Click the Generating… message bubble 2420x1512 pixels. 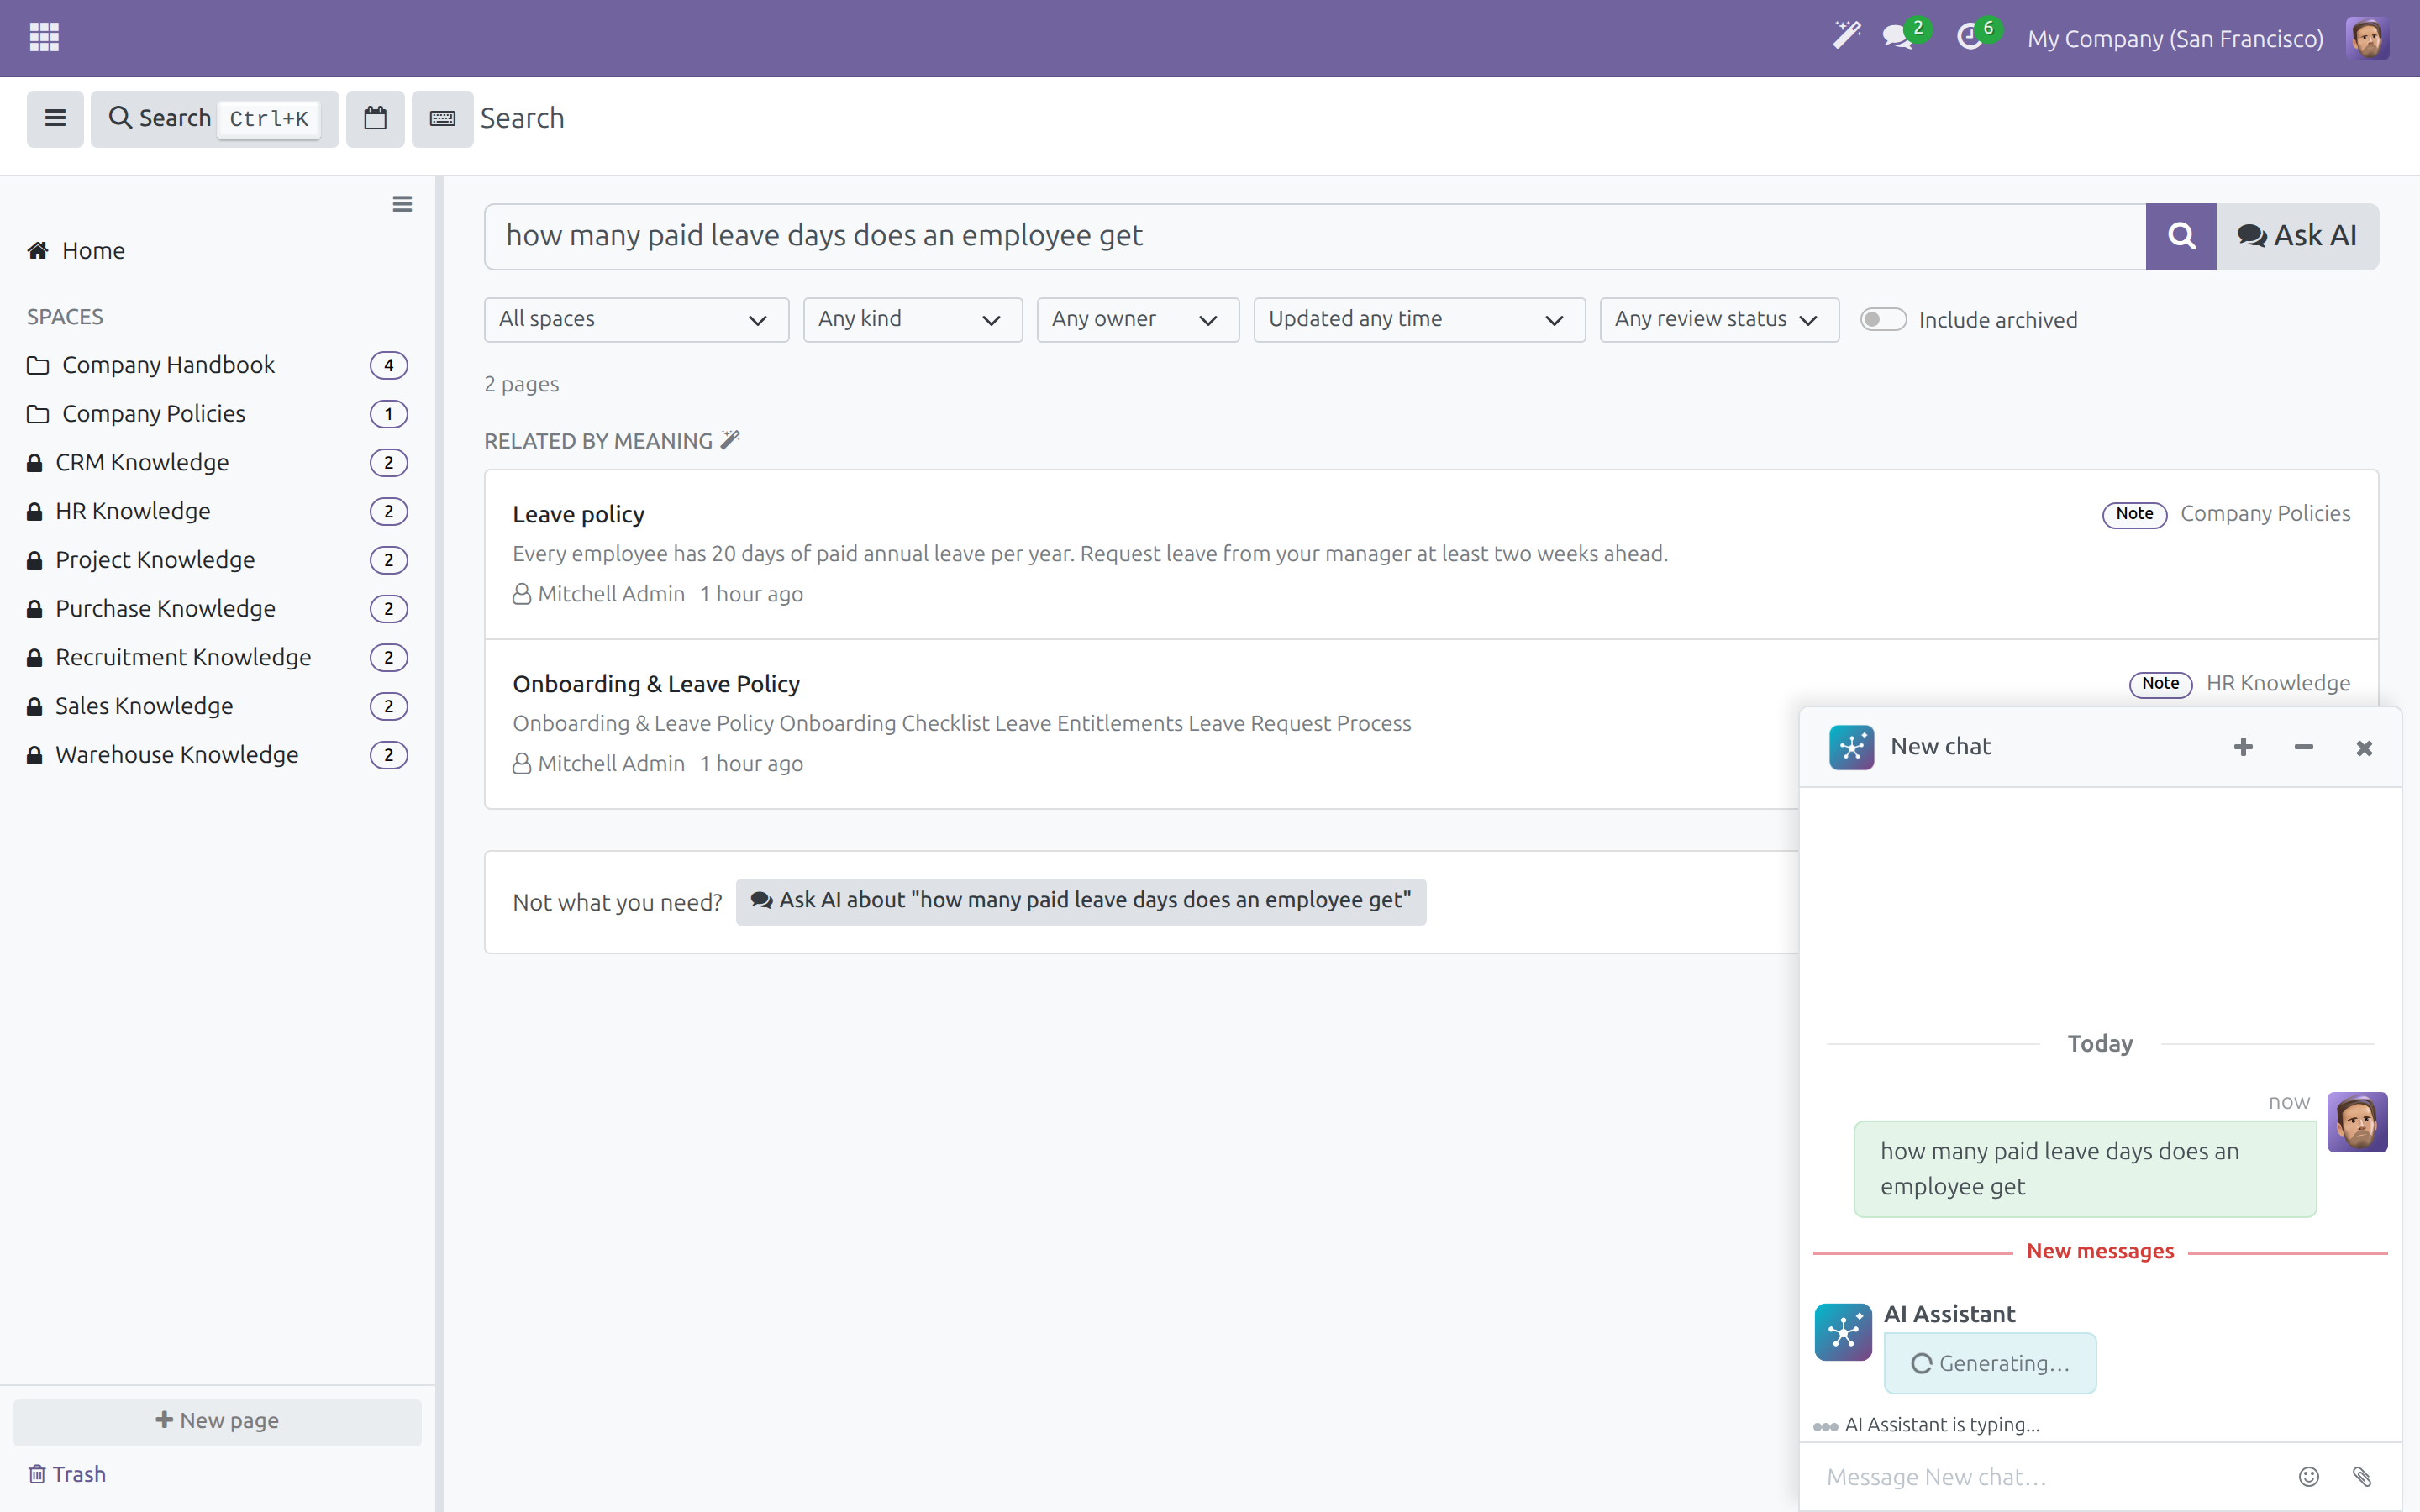click(1989, 1363)
